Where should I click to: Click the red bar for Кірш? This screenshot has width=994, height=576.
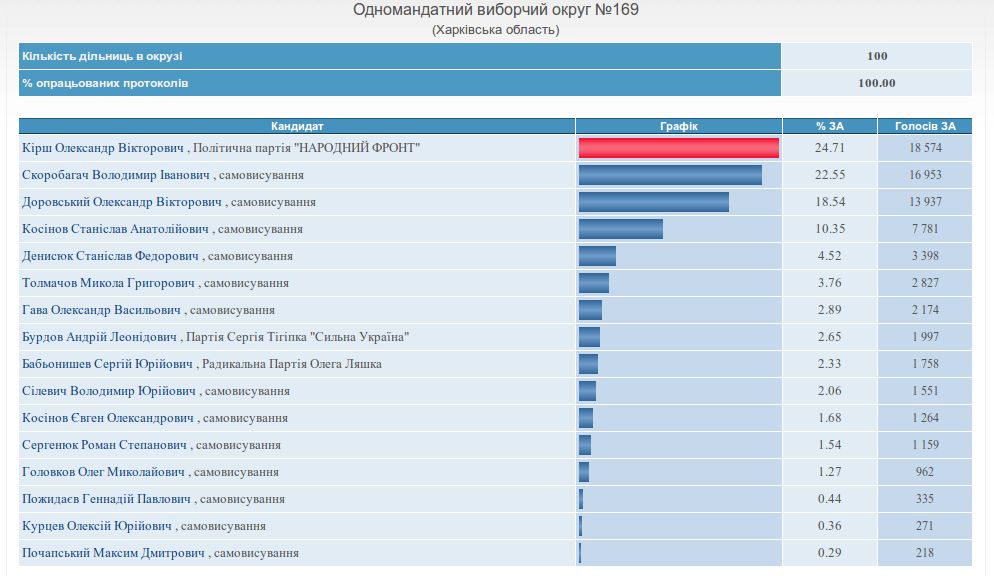678,148
